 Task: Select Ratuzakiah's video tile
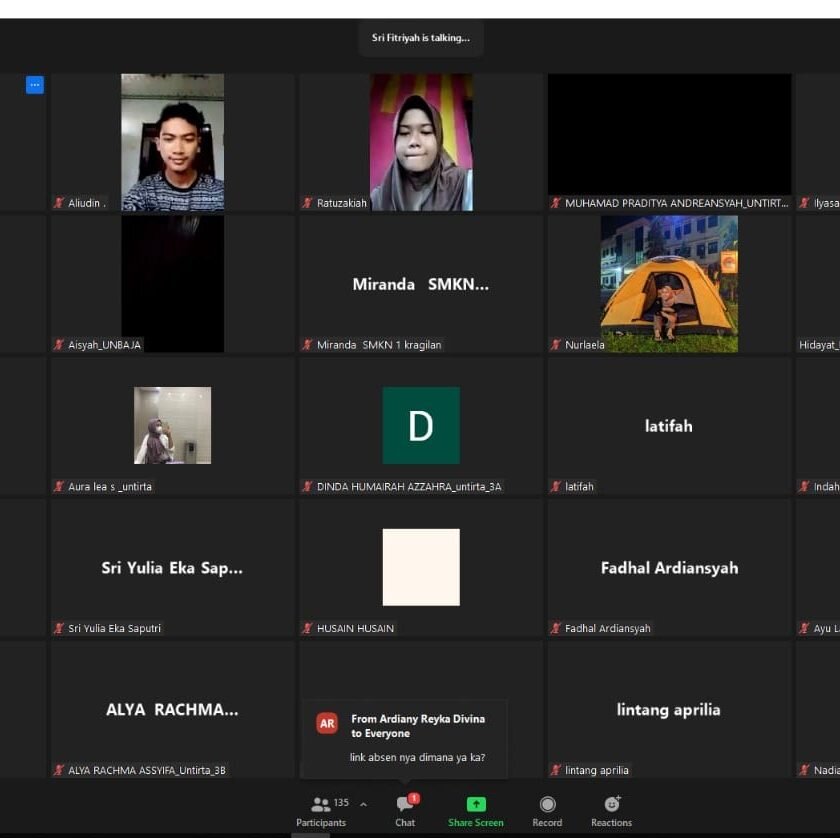421,142
